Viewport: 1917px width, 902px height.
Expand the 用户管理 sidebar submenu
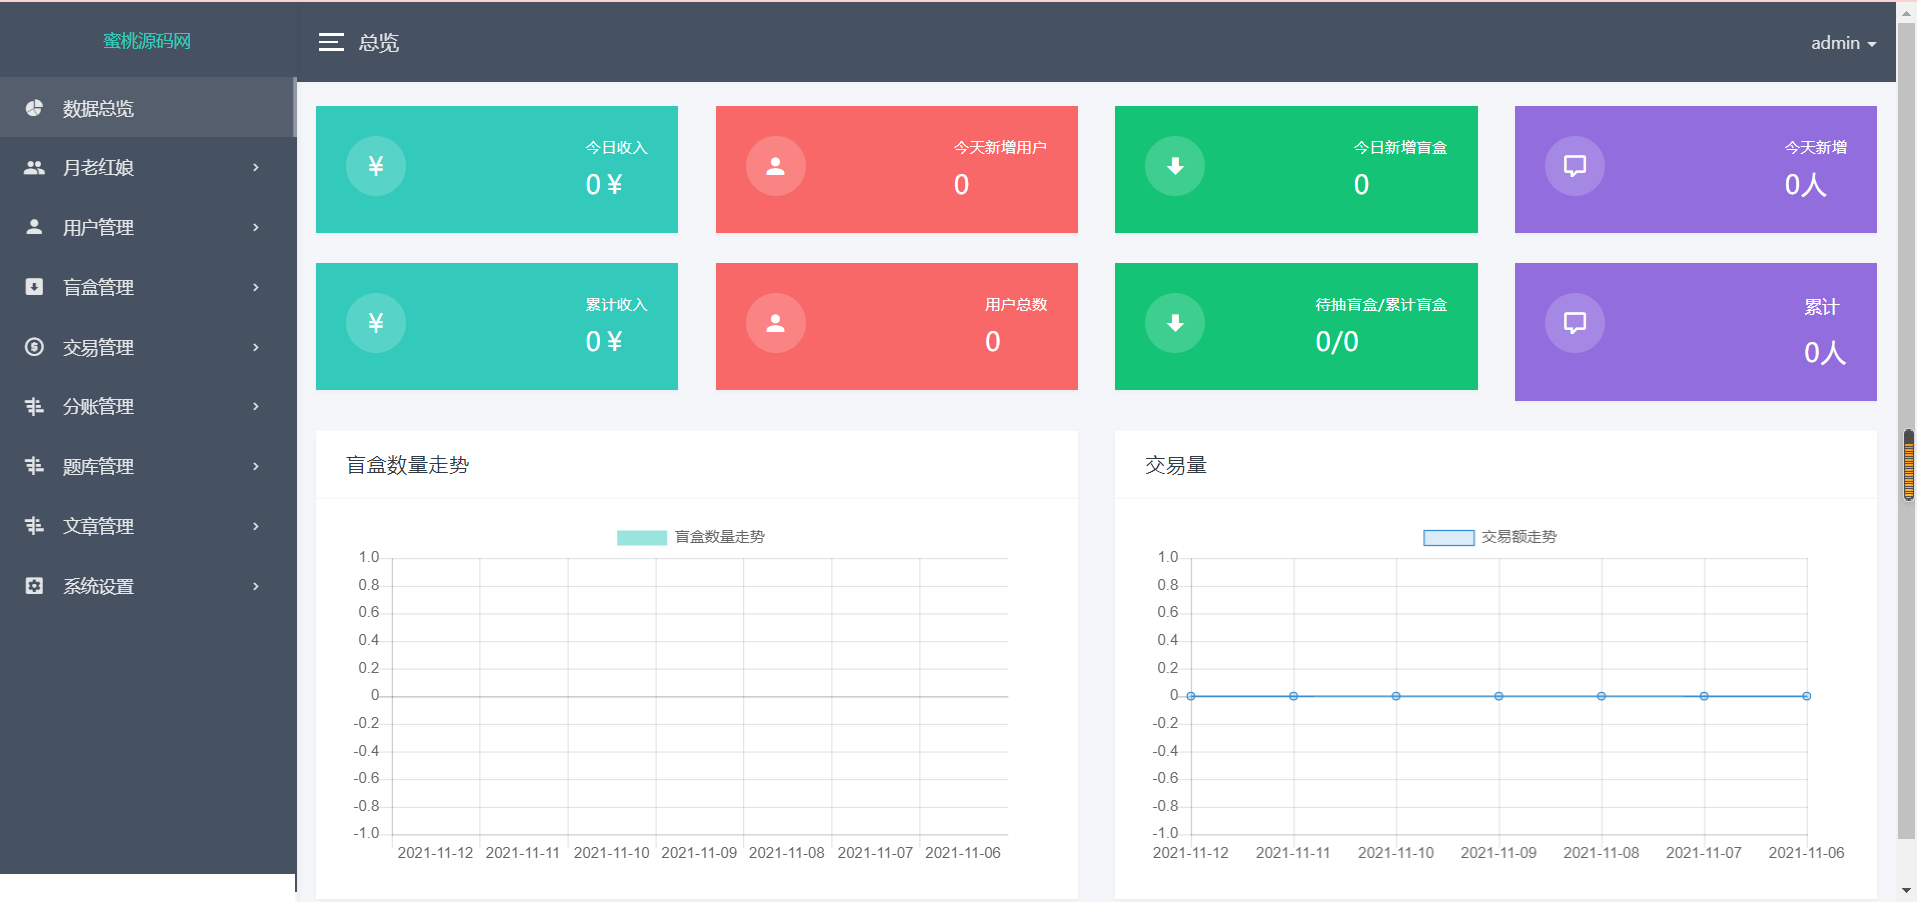pyautogui.click(x=147, y=228)
